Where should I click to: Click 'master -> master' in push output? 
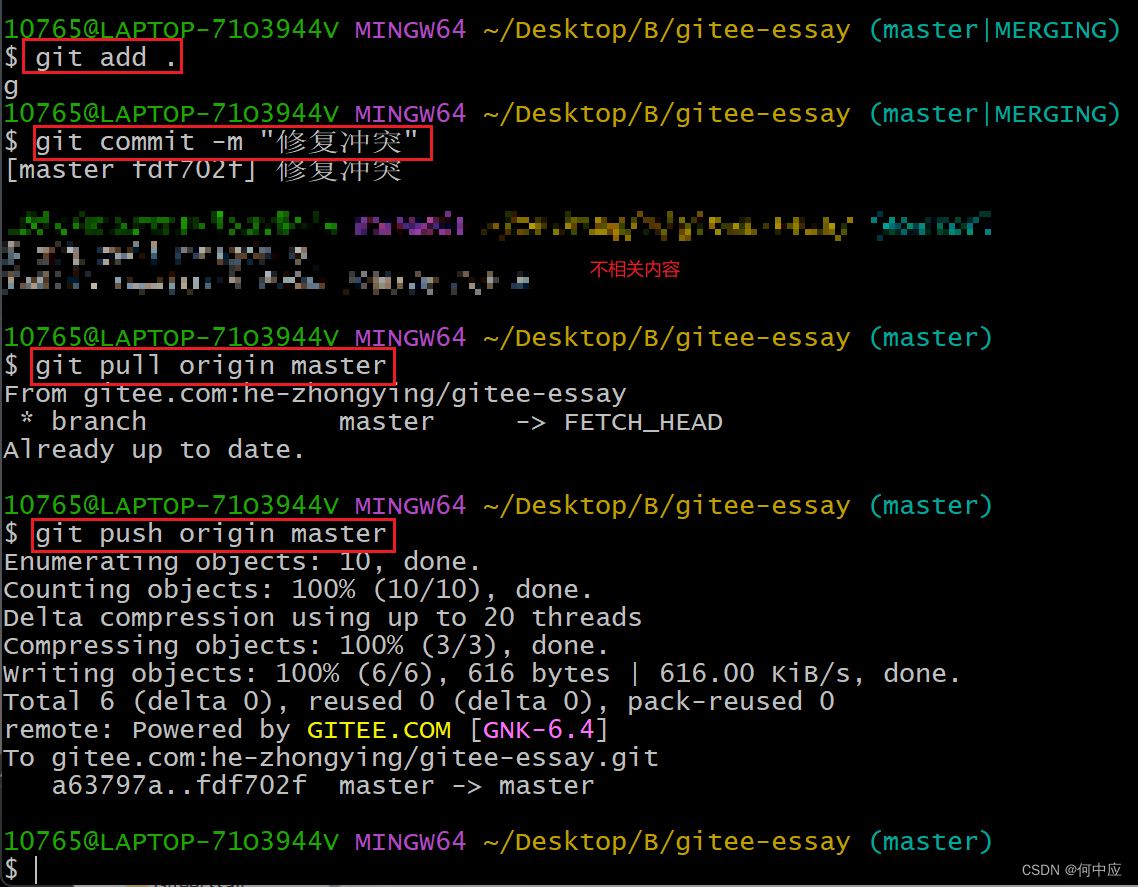click(467, 786)
